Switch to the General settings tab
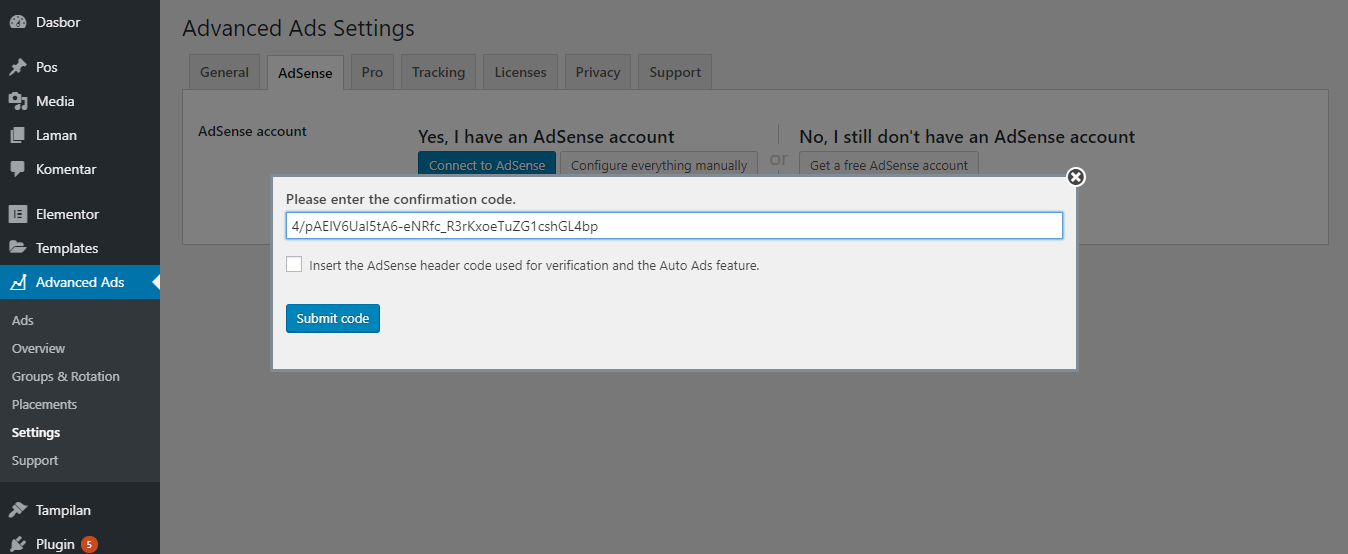1348x554 pixels. (x=224, y=72)
